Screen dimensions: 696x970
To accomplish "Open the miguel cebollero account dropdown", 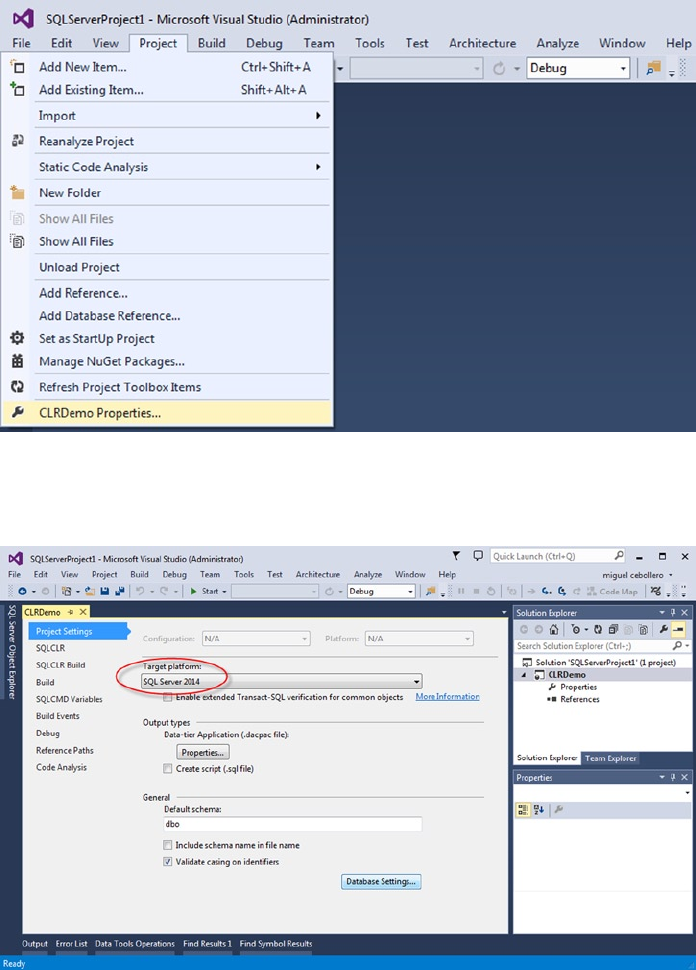I will click(637, 575).
